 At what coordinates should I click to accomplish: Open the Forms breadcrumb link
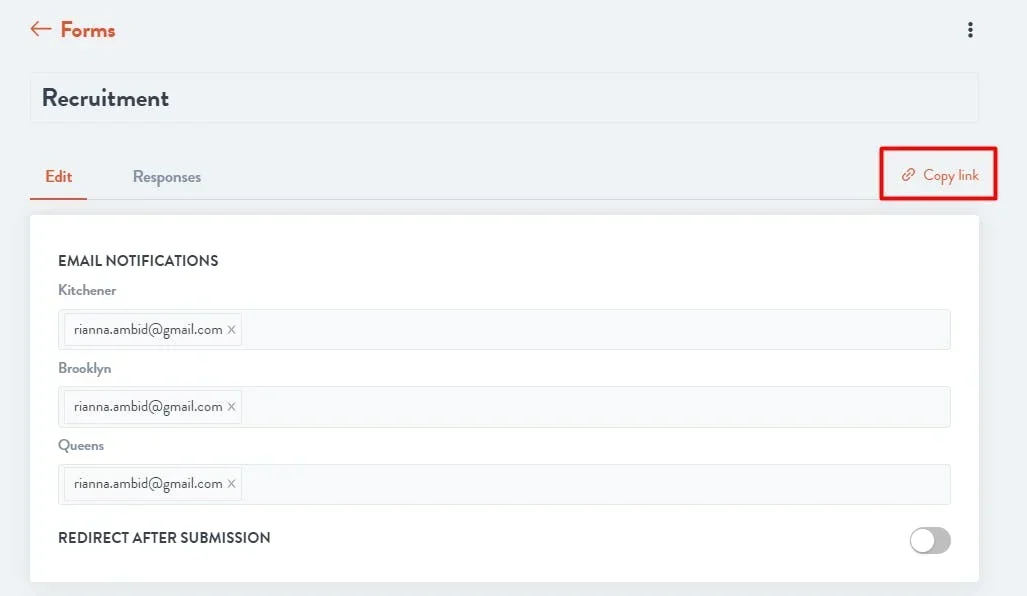click(x=88, y=30)
